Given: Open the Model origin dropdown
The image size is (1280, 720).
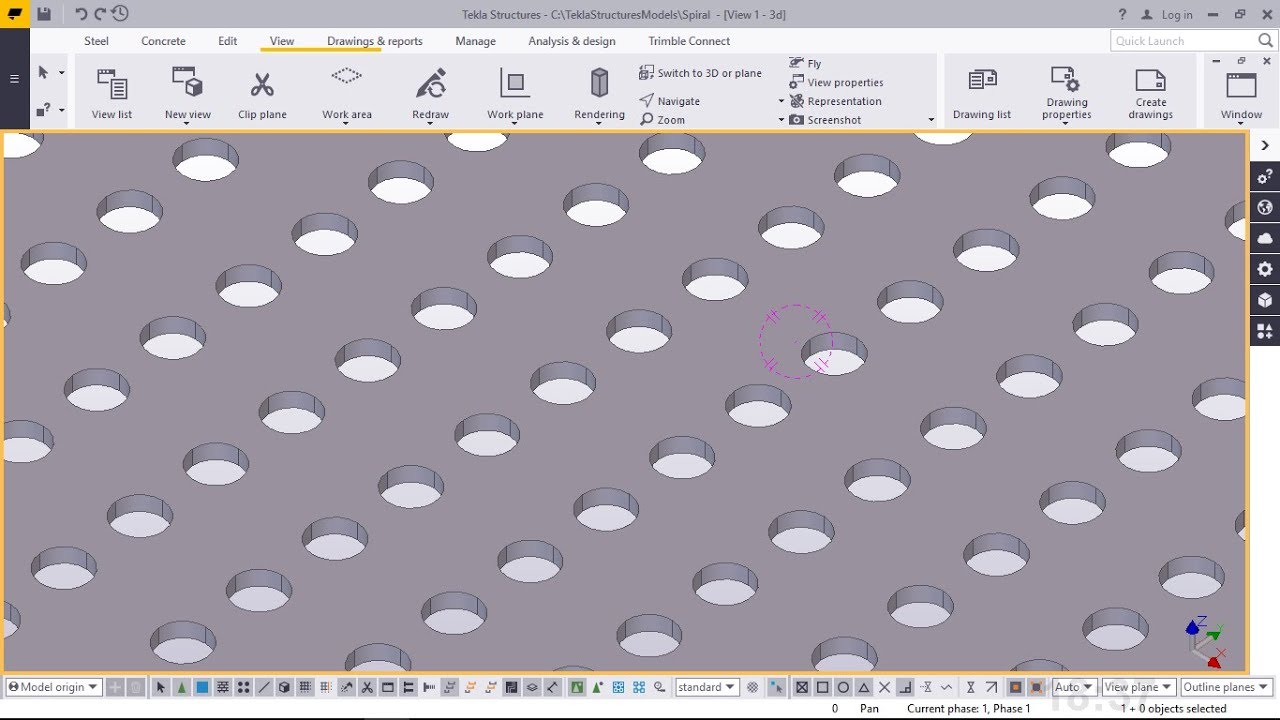Looking at the screenshot, I should tap(54, 687).
